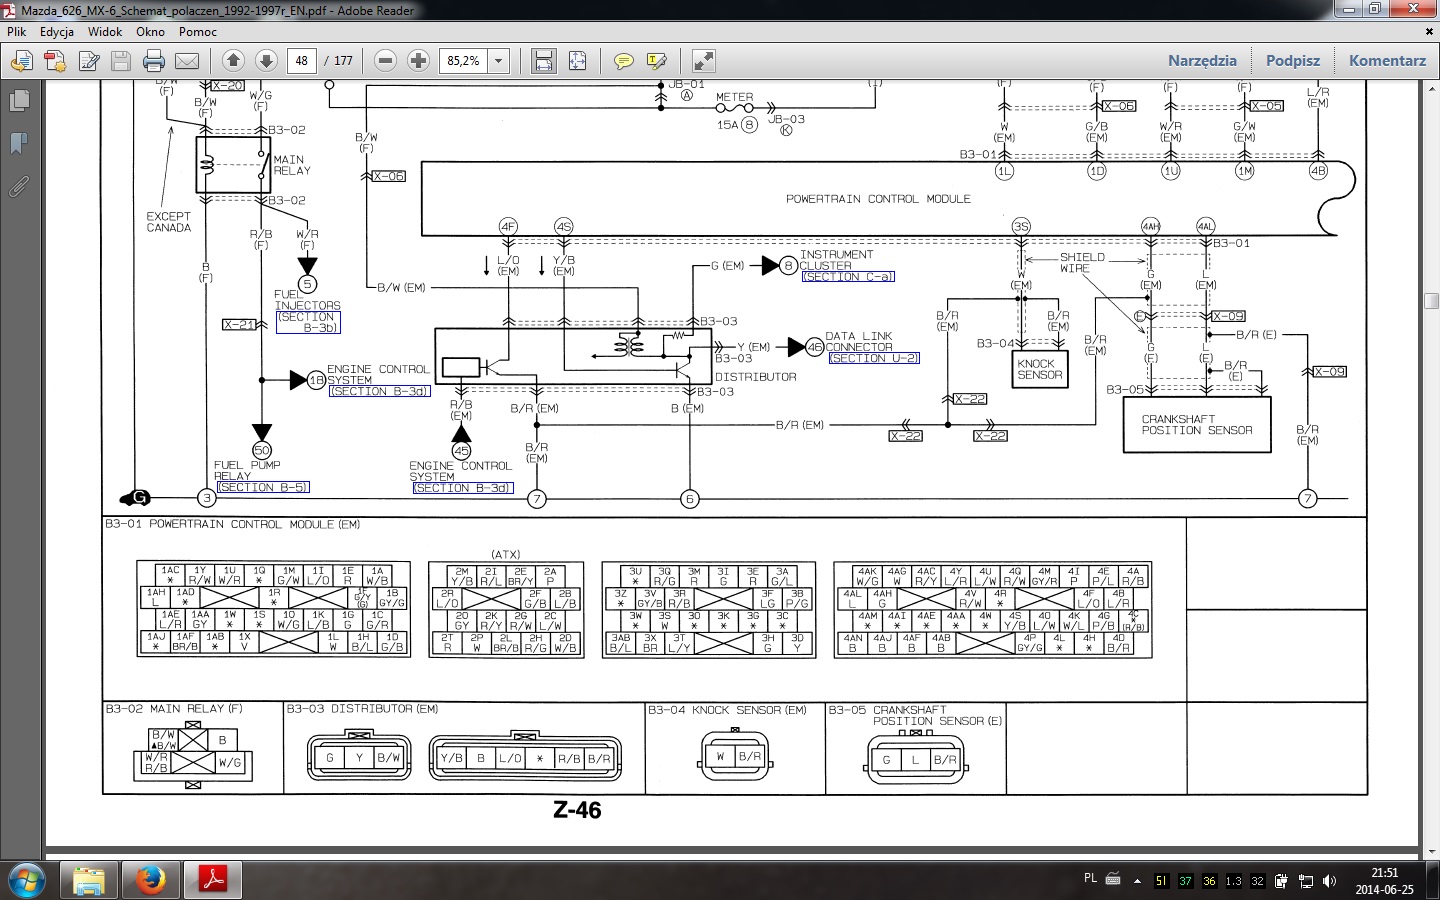Open the zoom level dropdown arrow

tap(498, 61)
